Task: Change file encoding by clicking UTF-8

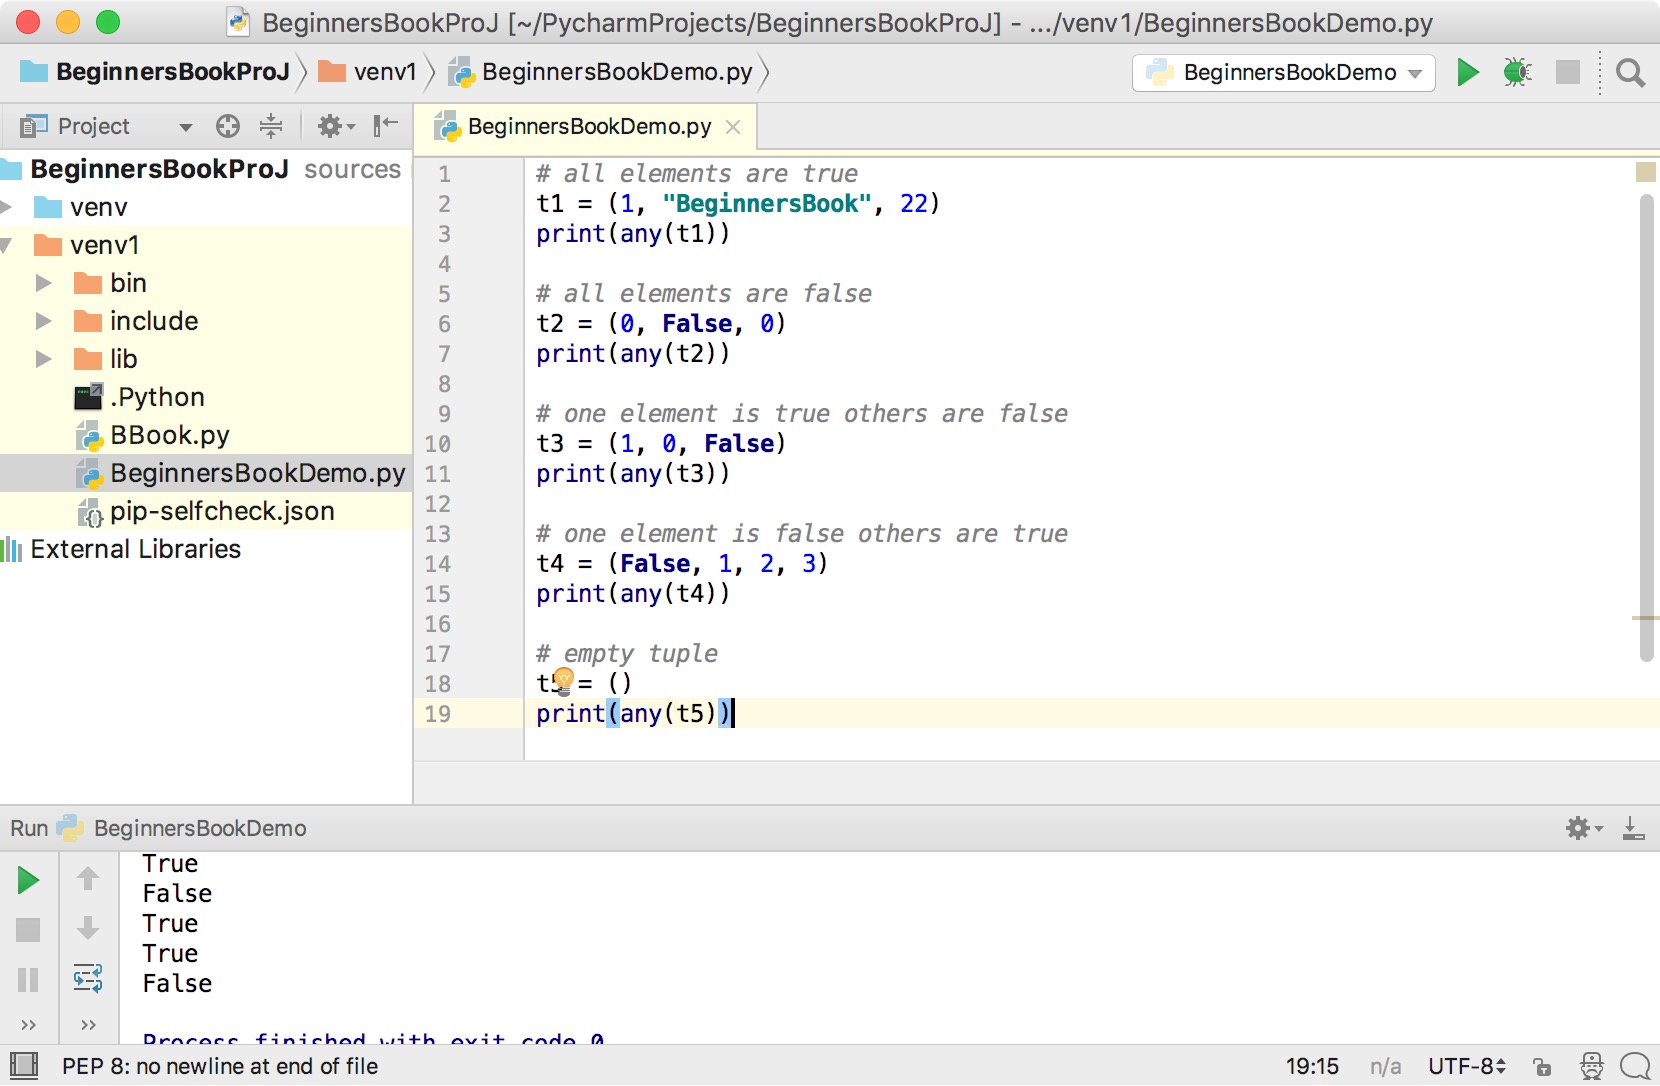Action: tap(1466, 1066)
